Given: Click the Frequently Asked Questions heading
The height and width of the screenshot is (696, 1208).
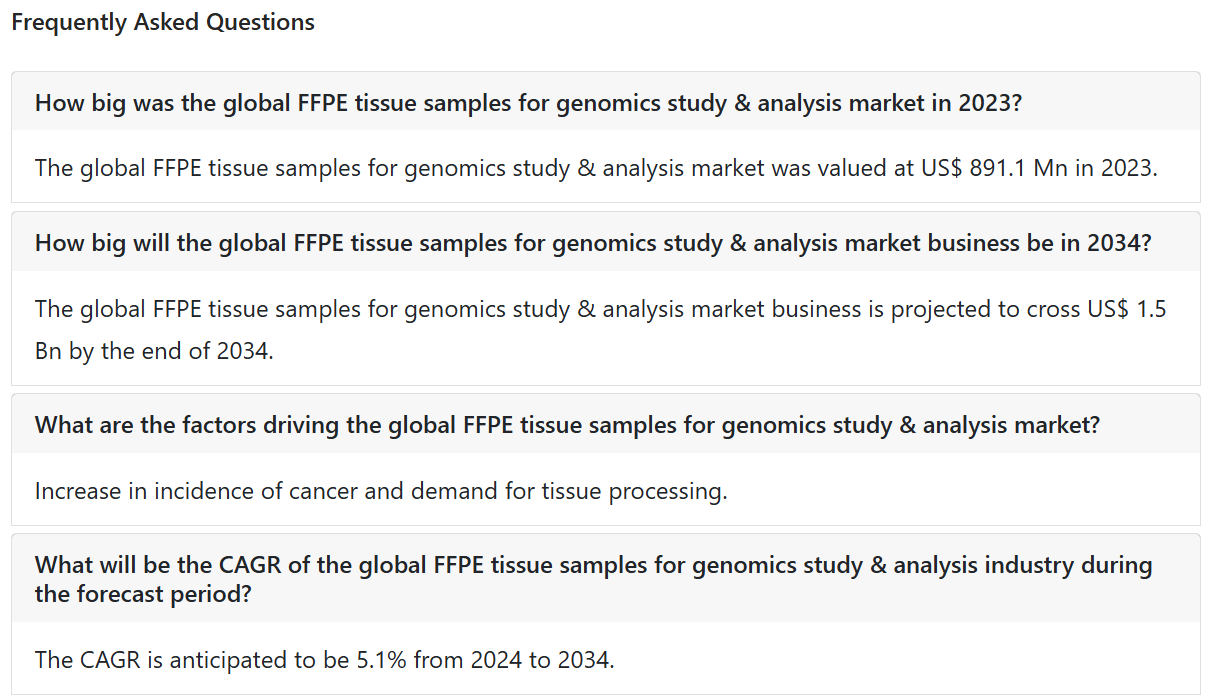Looking at the screenshot, I should point(163,22).
